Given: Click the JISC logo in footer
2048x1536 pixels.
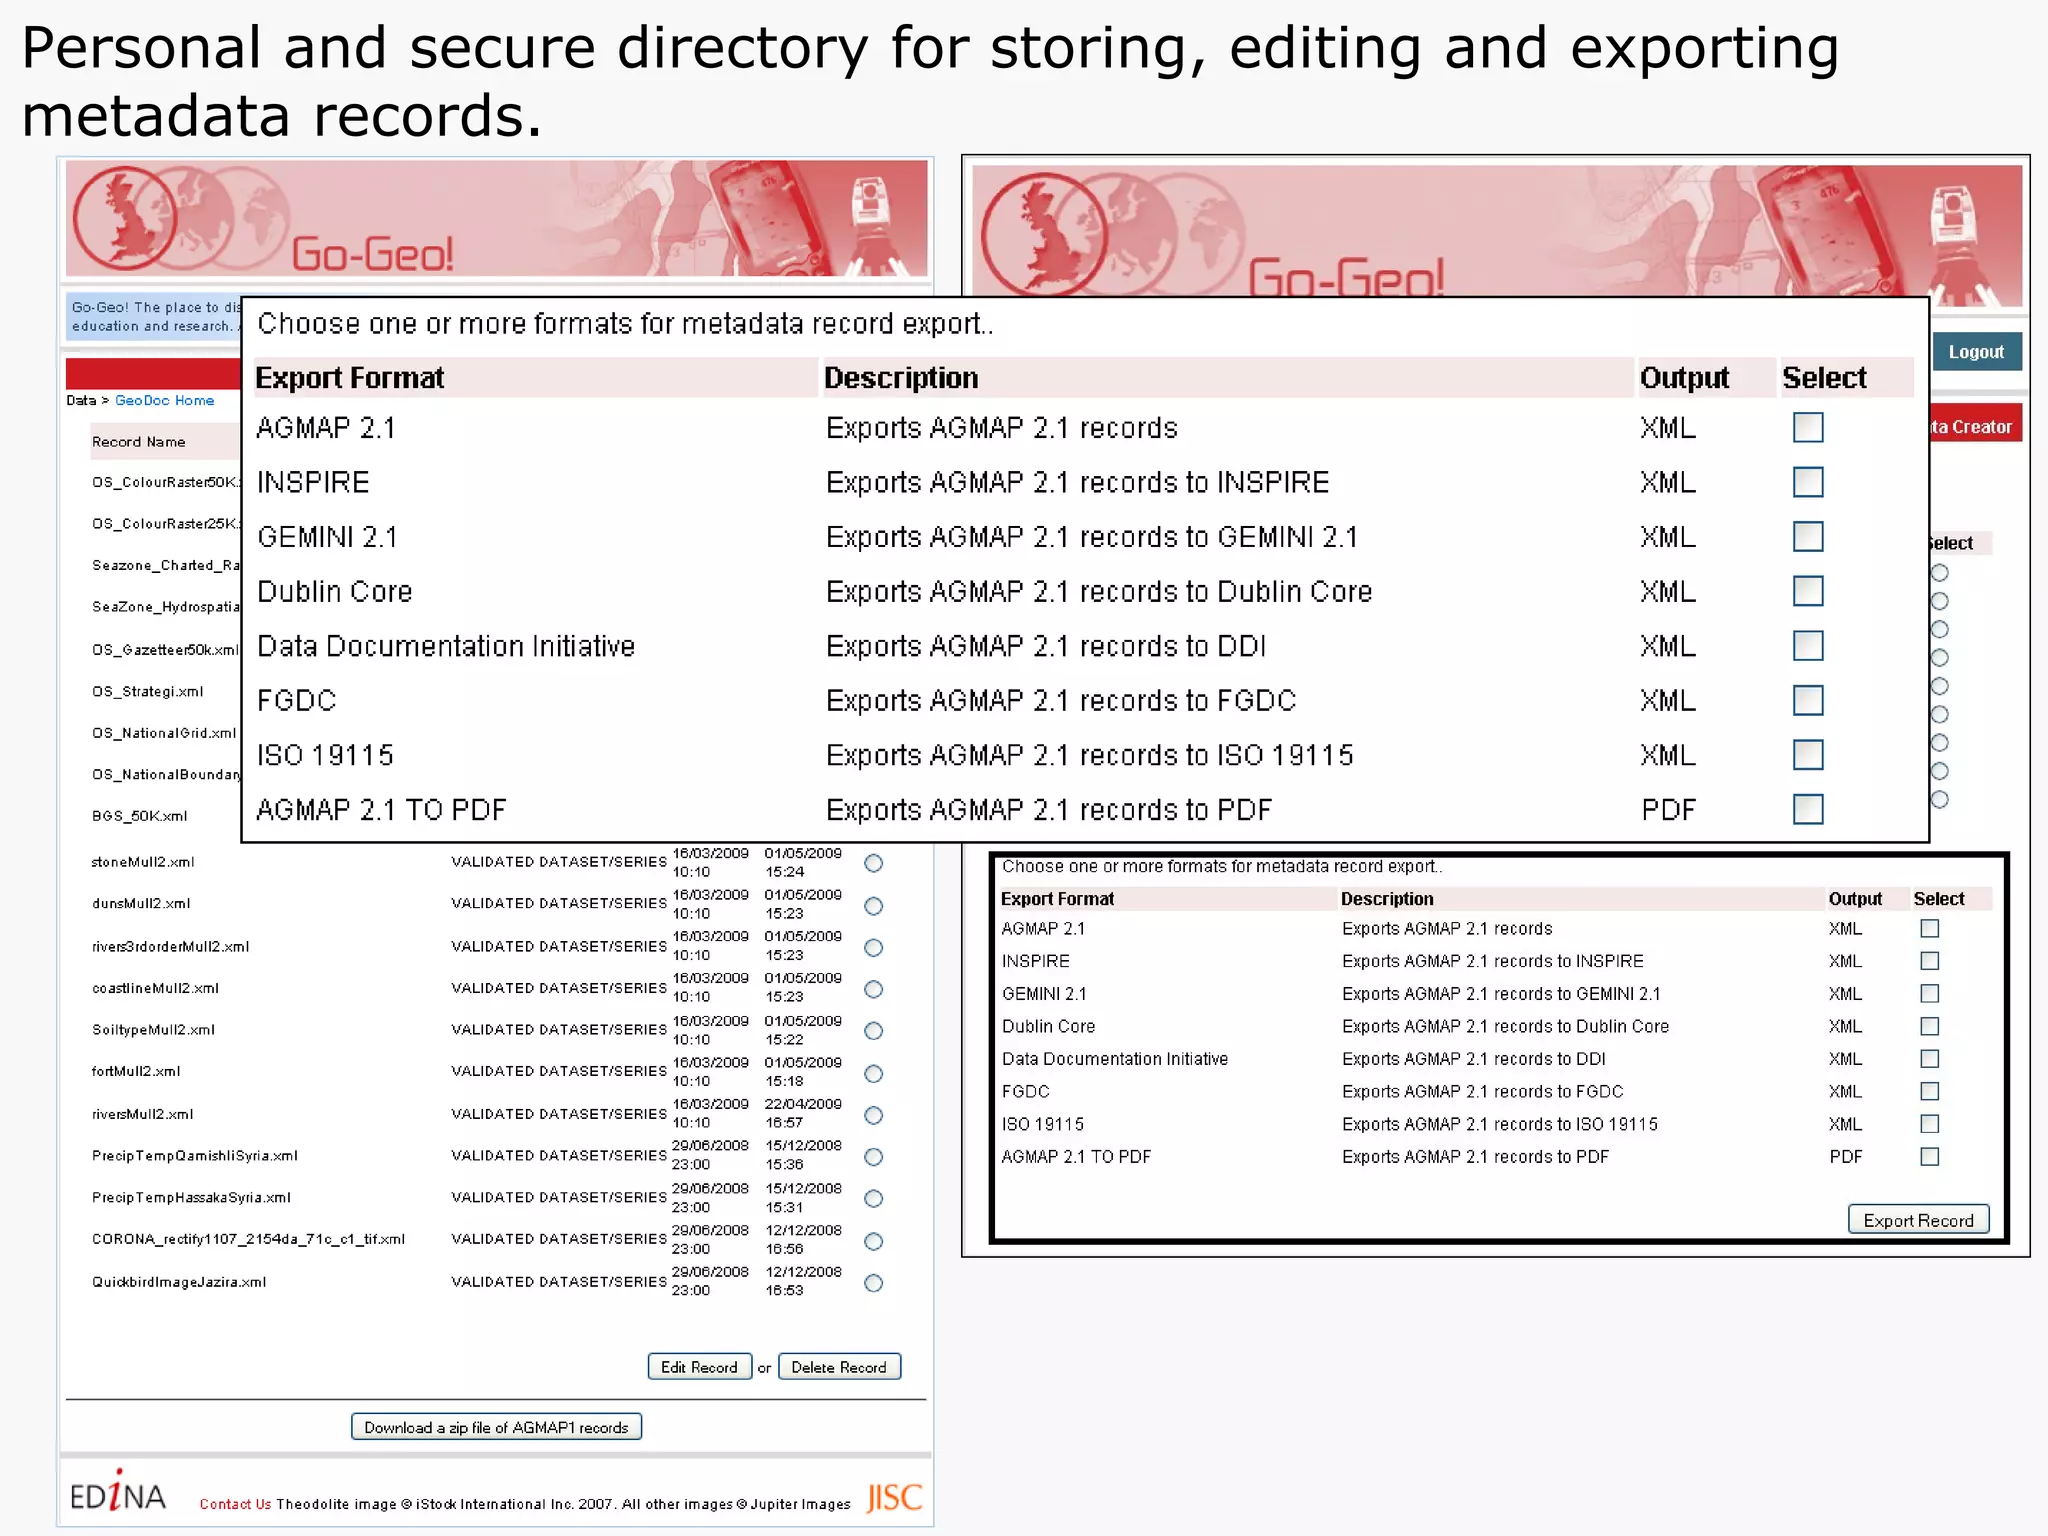Looking at the screenshot, I should pyautogui.click(x=894, y=1497).
